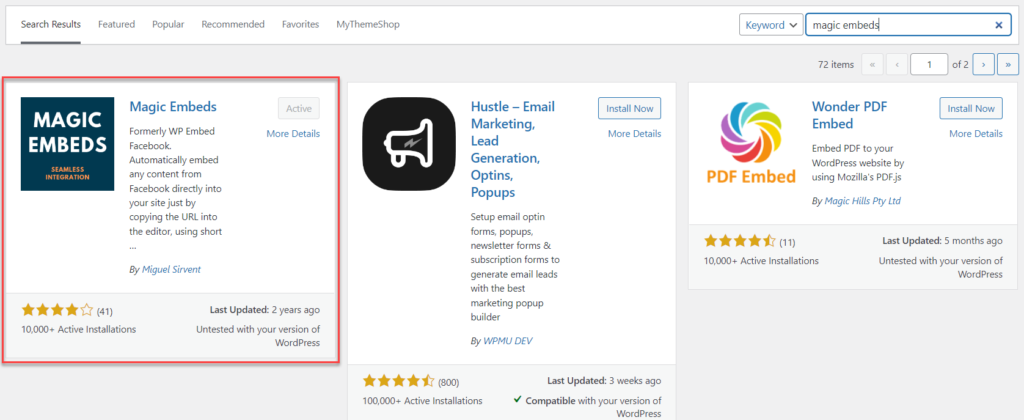Open the Keyword search type dropdown
The height and width of the screenshot is (420, 1024).
(770, 25)
